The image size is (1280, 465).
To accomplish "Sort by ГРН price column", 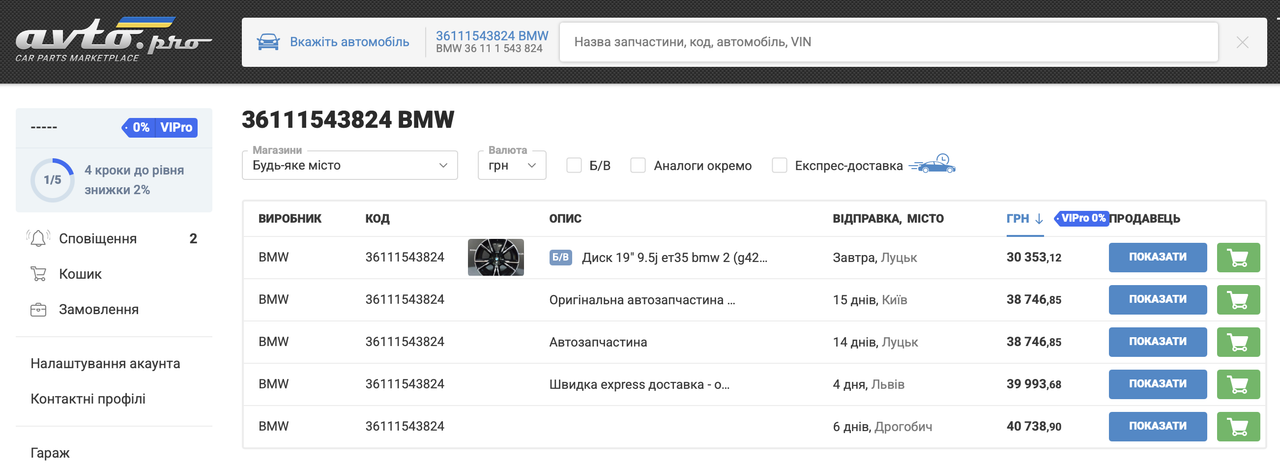I will [1025, 218].
